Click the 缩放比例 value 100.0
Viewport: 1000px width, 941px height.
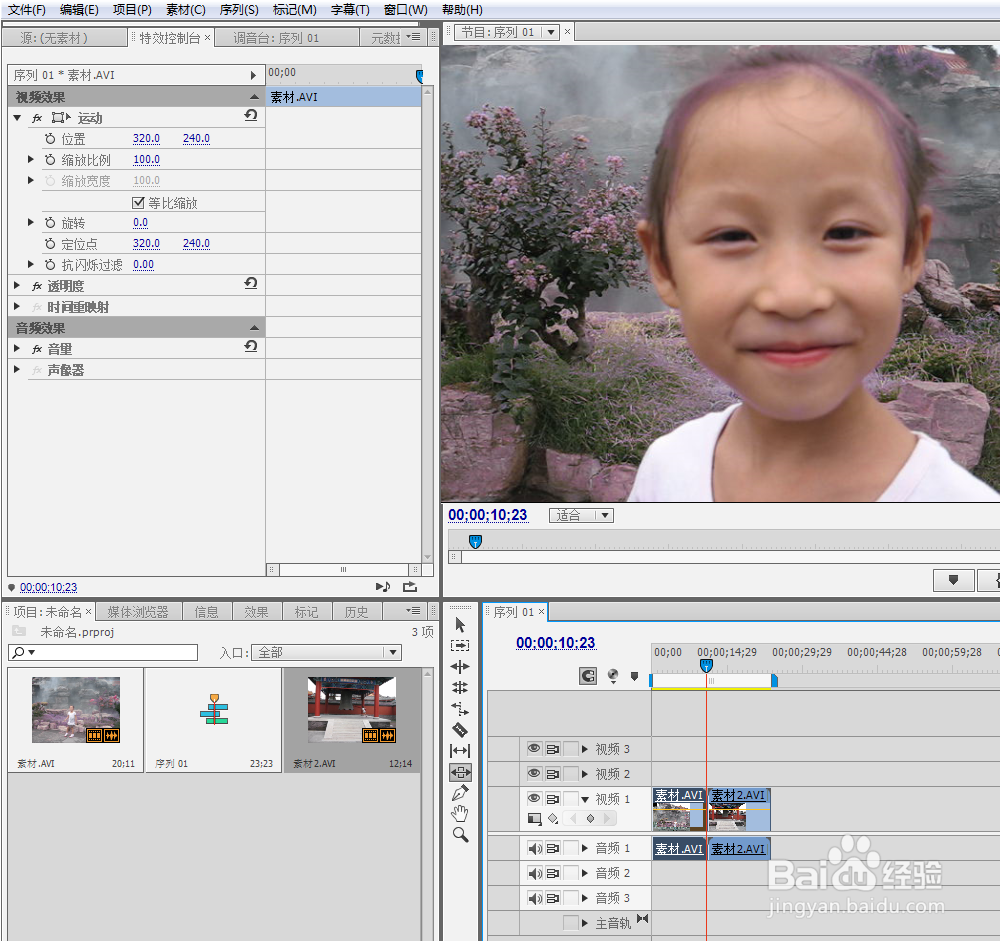pos(146,159)
